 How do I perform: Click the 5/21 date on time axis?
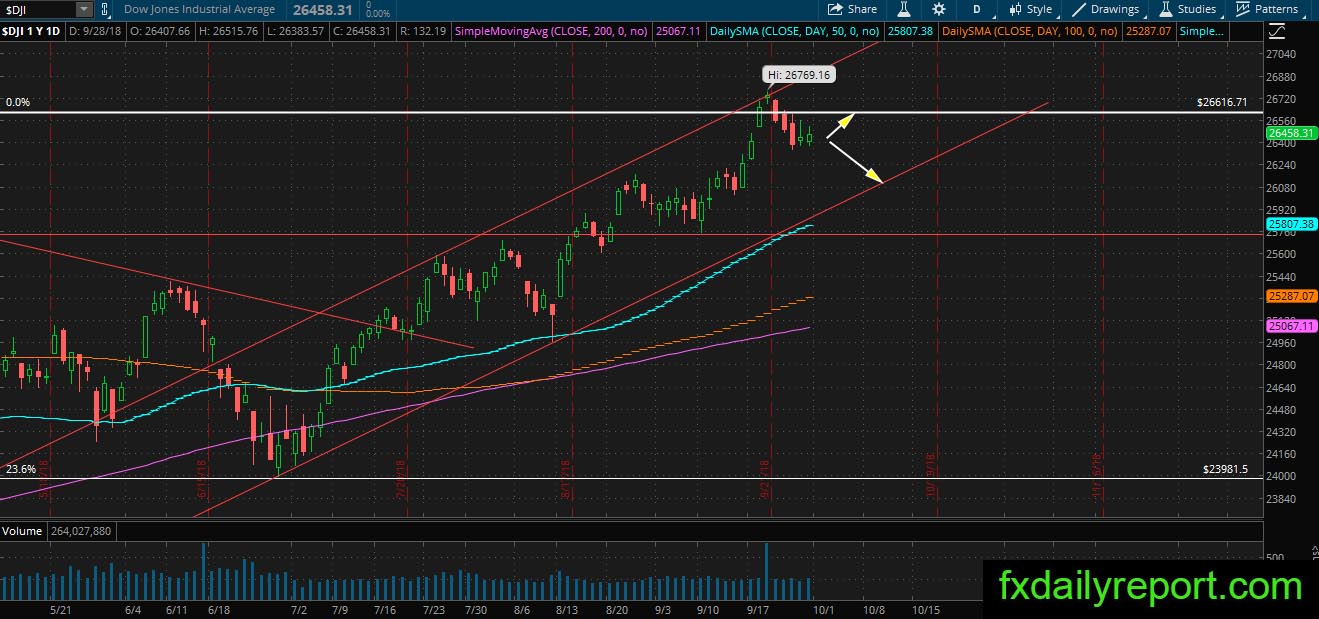(62, 608)
